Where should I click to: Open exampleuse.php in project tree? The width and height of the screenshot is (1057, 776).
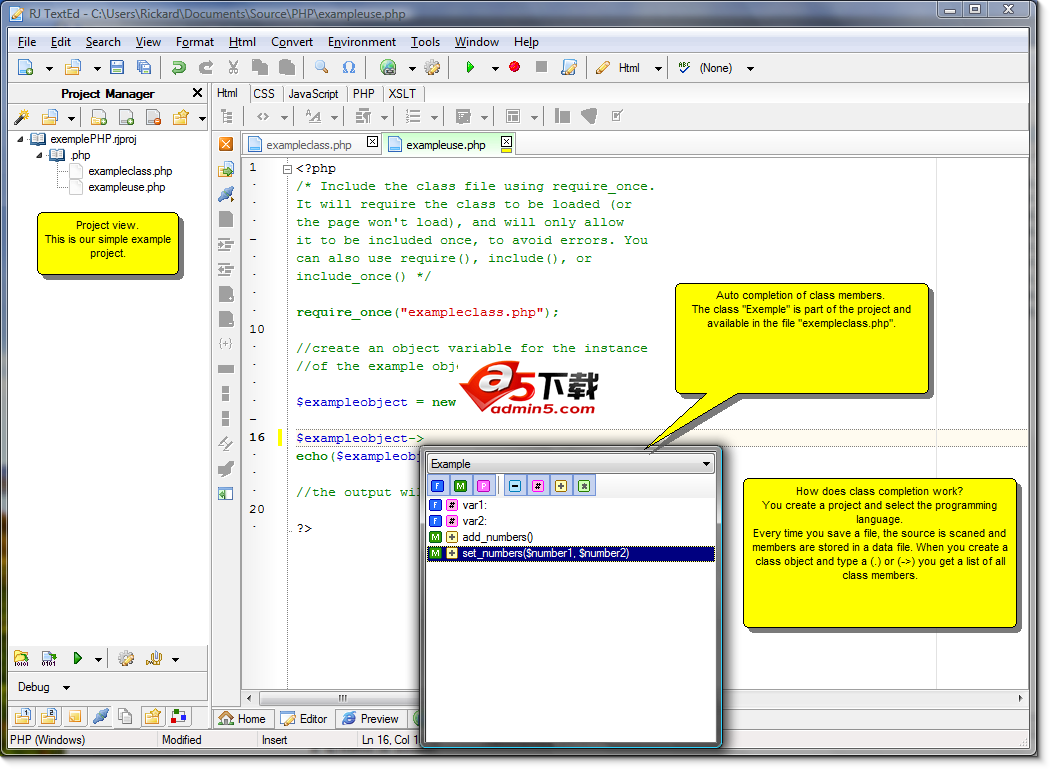[x=127, y=187]
